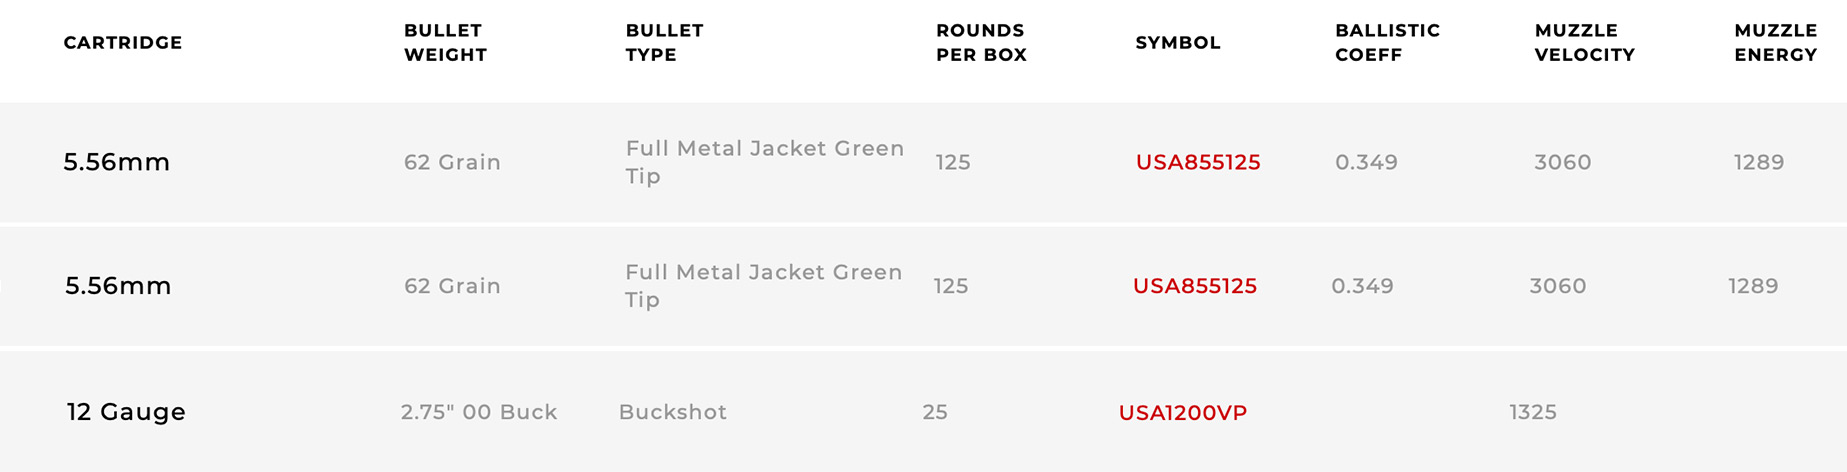Click the second row 5.56mm cartridge name
The height and width of the screenshot is (472, 1847).
[x=118, y=286]
